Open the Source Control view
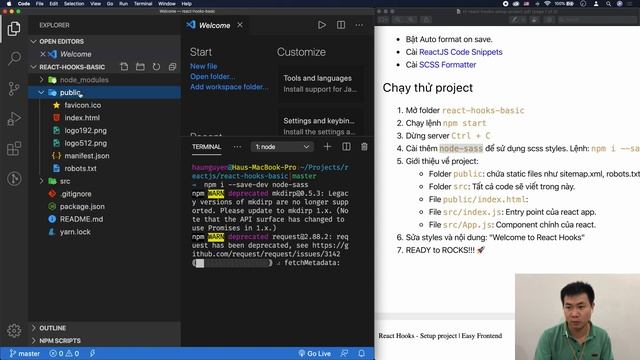This screenshot has height=360, width=640. point(14,89)
